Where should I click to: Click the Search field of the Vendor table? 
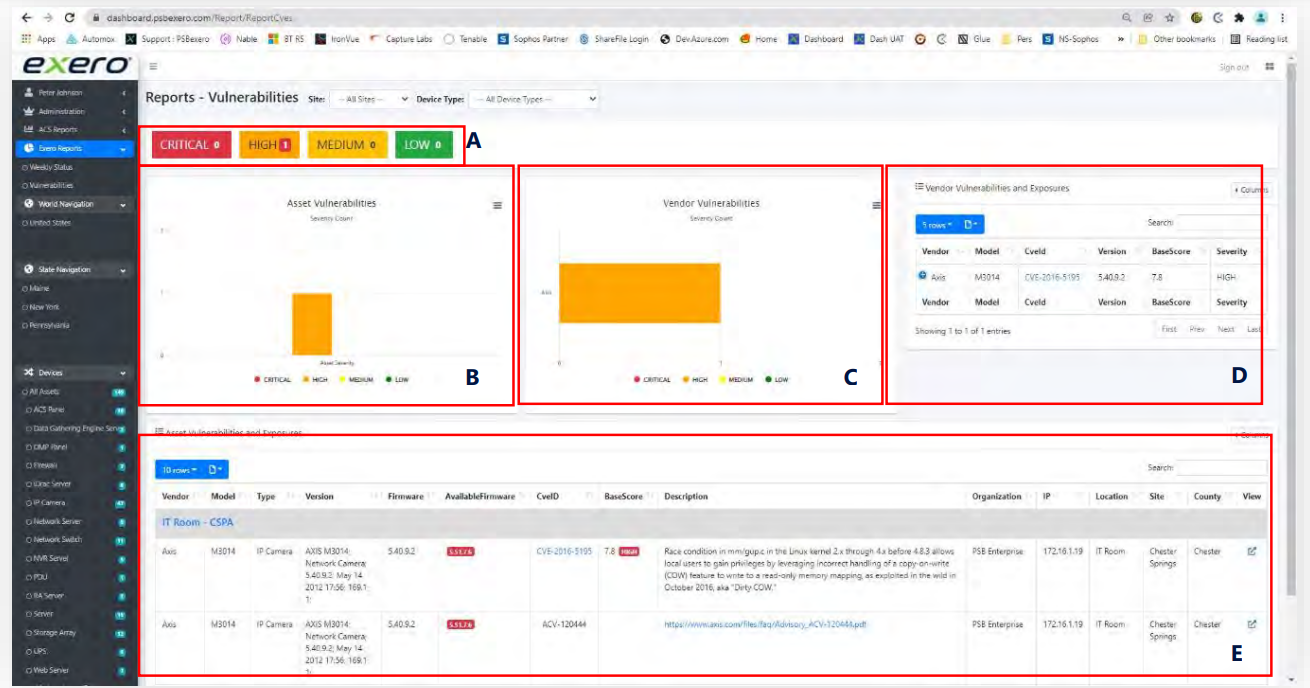point(1220,224)
